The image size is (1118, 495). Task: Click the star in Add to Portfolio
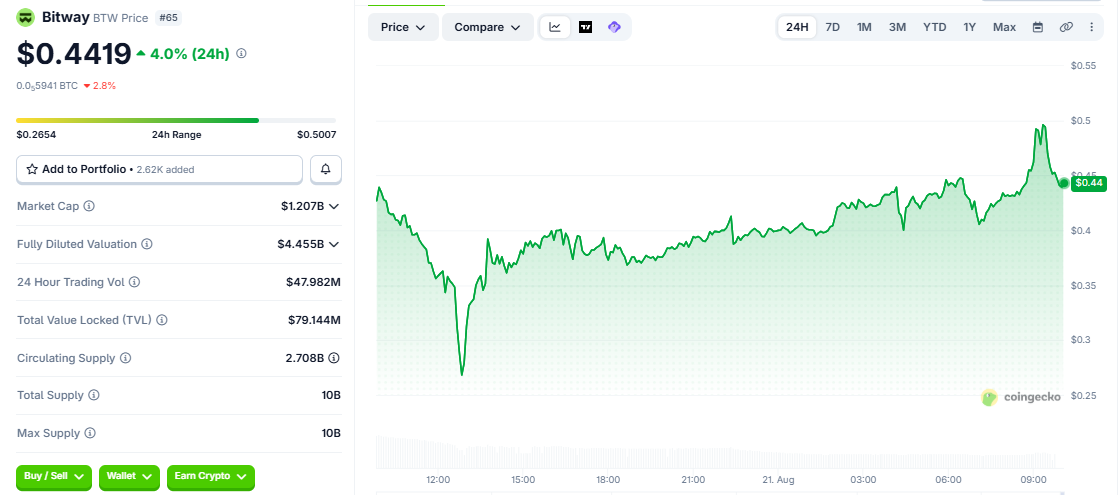click(x=32, y=169)
